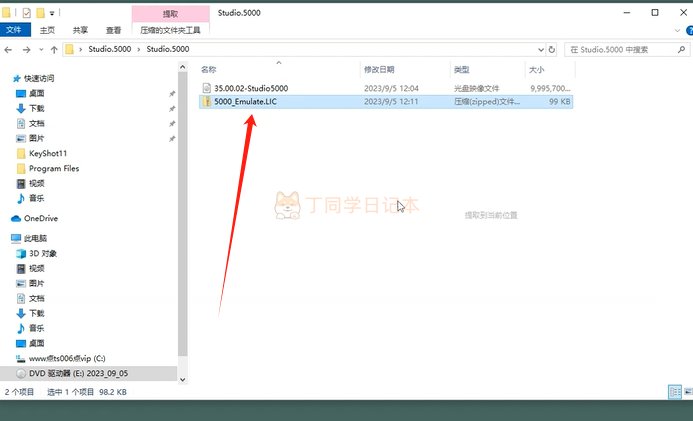Open the Program Files folder in sidebar
Image resolution: width=693 pixels, height=421 pixels.
(53, 168)
